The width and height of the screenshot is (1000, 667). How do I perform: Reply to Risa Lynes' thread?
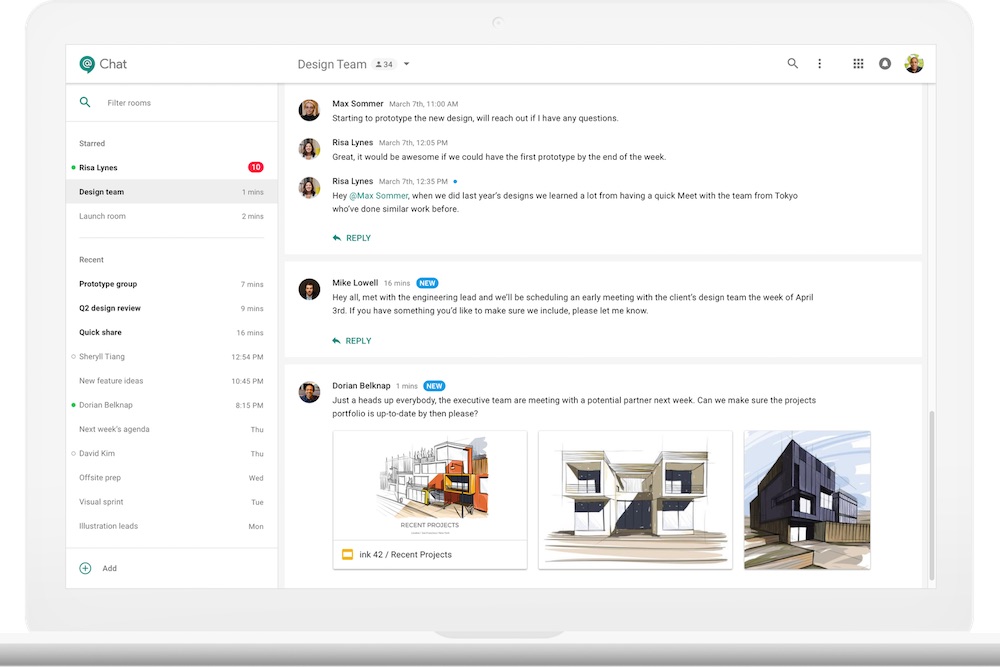pyautogui.click(x=352, y=238)
